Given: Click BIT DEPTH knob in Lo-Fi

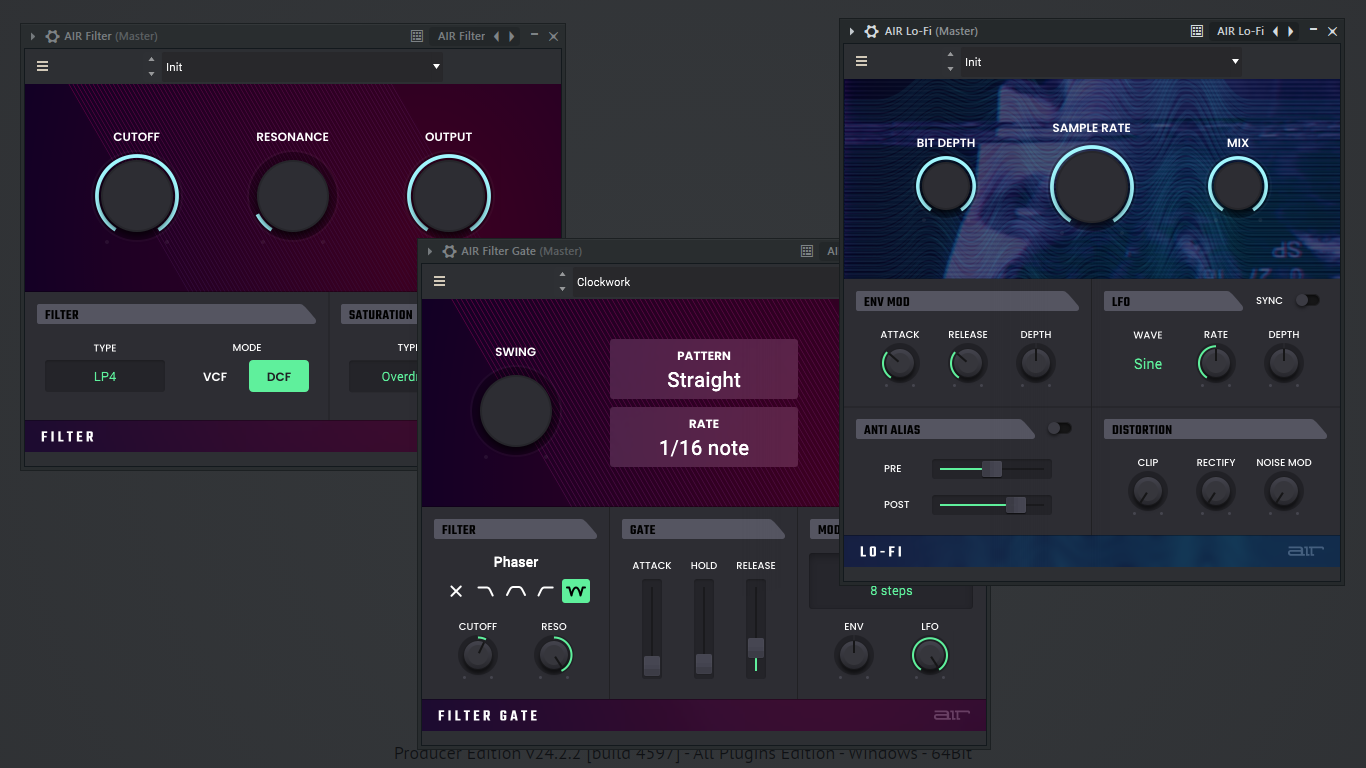Looking at the screenshot, I should (946, 186).
